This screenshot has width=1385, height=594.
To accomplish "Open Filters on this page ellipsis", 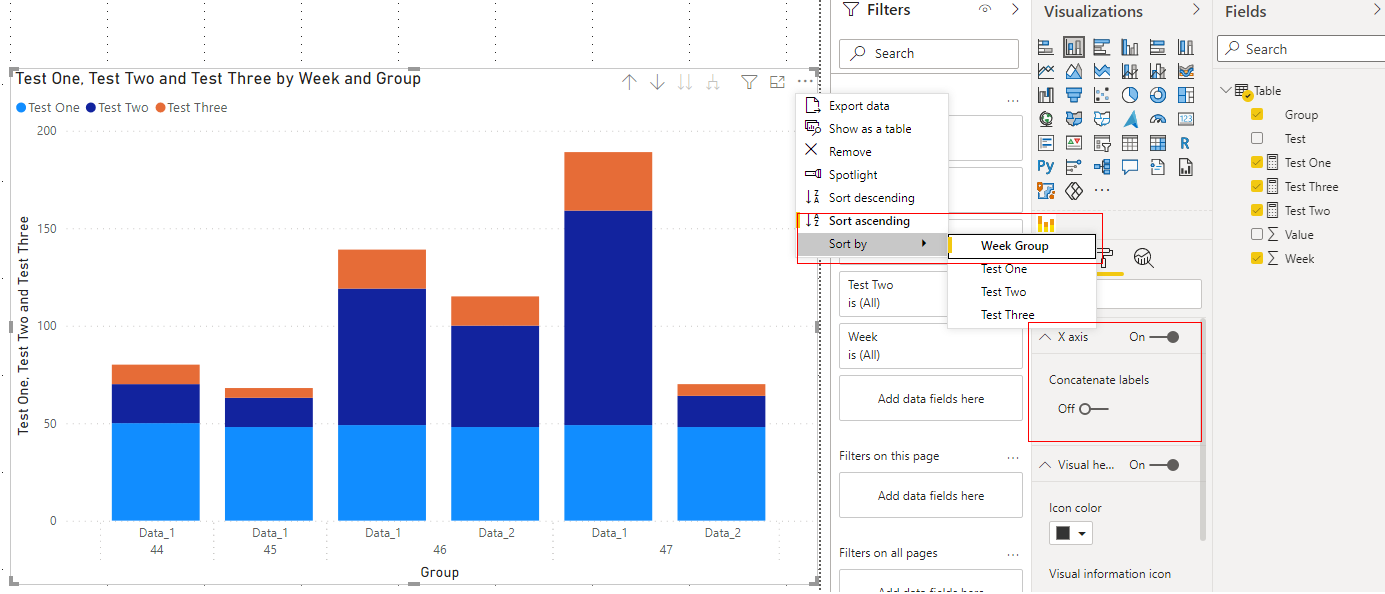I will click(x=1013, y=457).
